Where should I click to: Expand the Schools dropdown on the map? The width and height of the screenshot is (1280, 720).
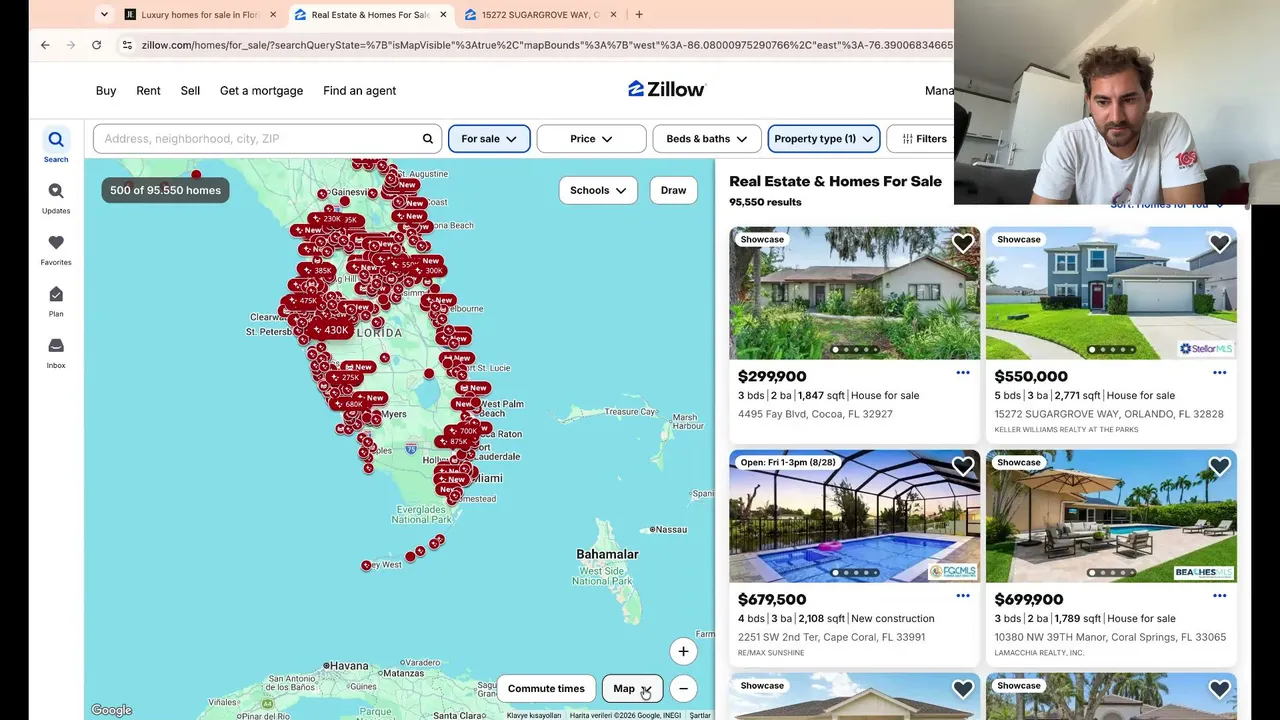598,190
